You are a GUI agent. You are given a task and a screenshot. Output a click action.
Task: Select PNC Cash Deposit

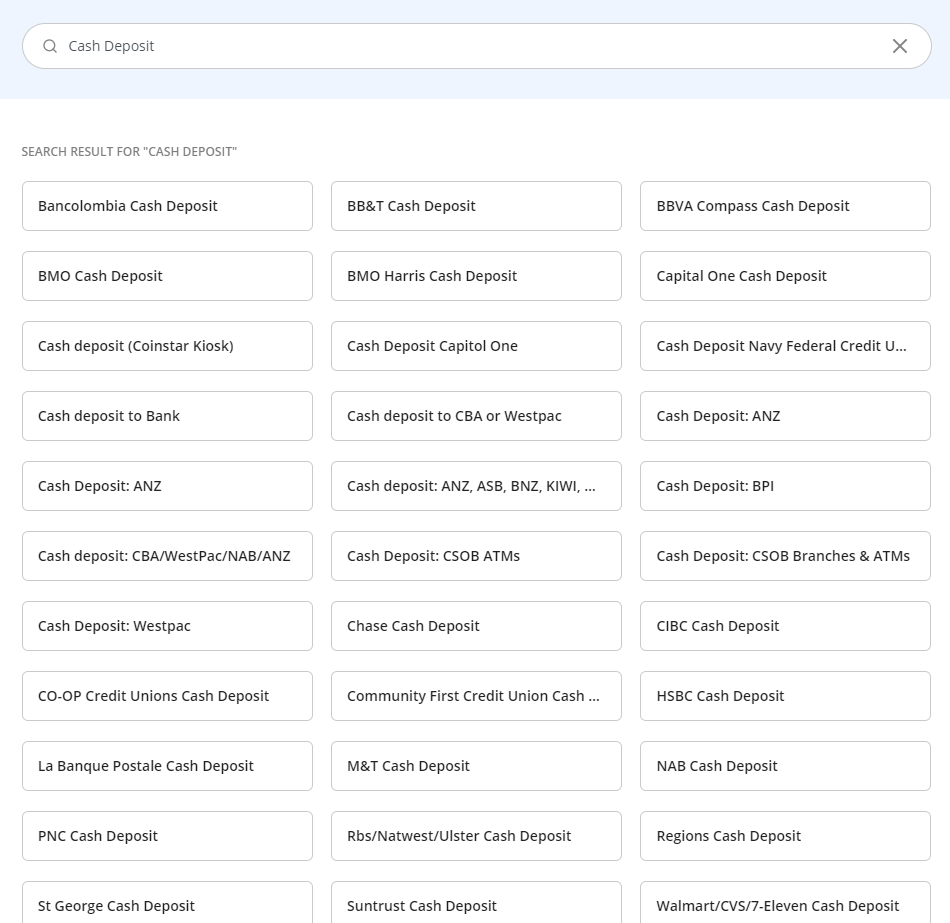167,836
